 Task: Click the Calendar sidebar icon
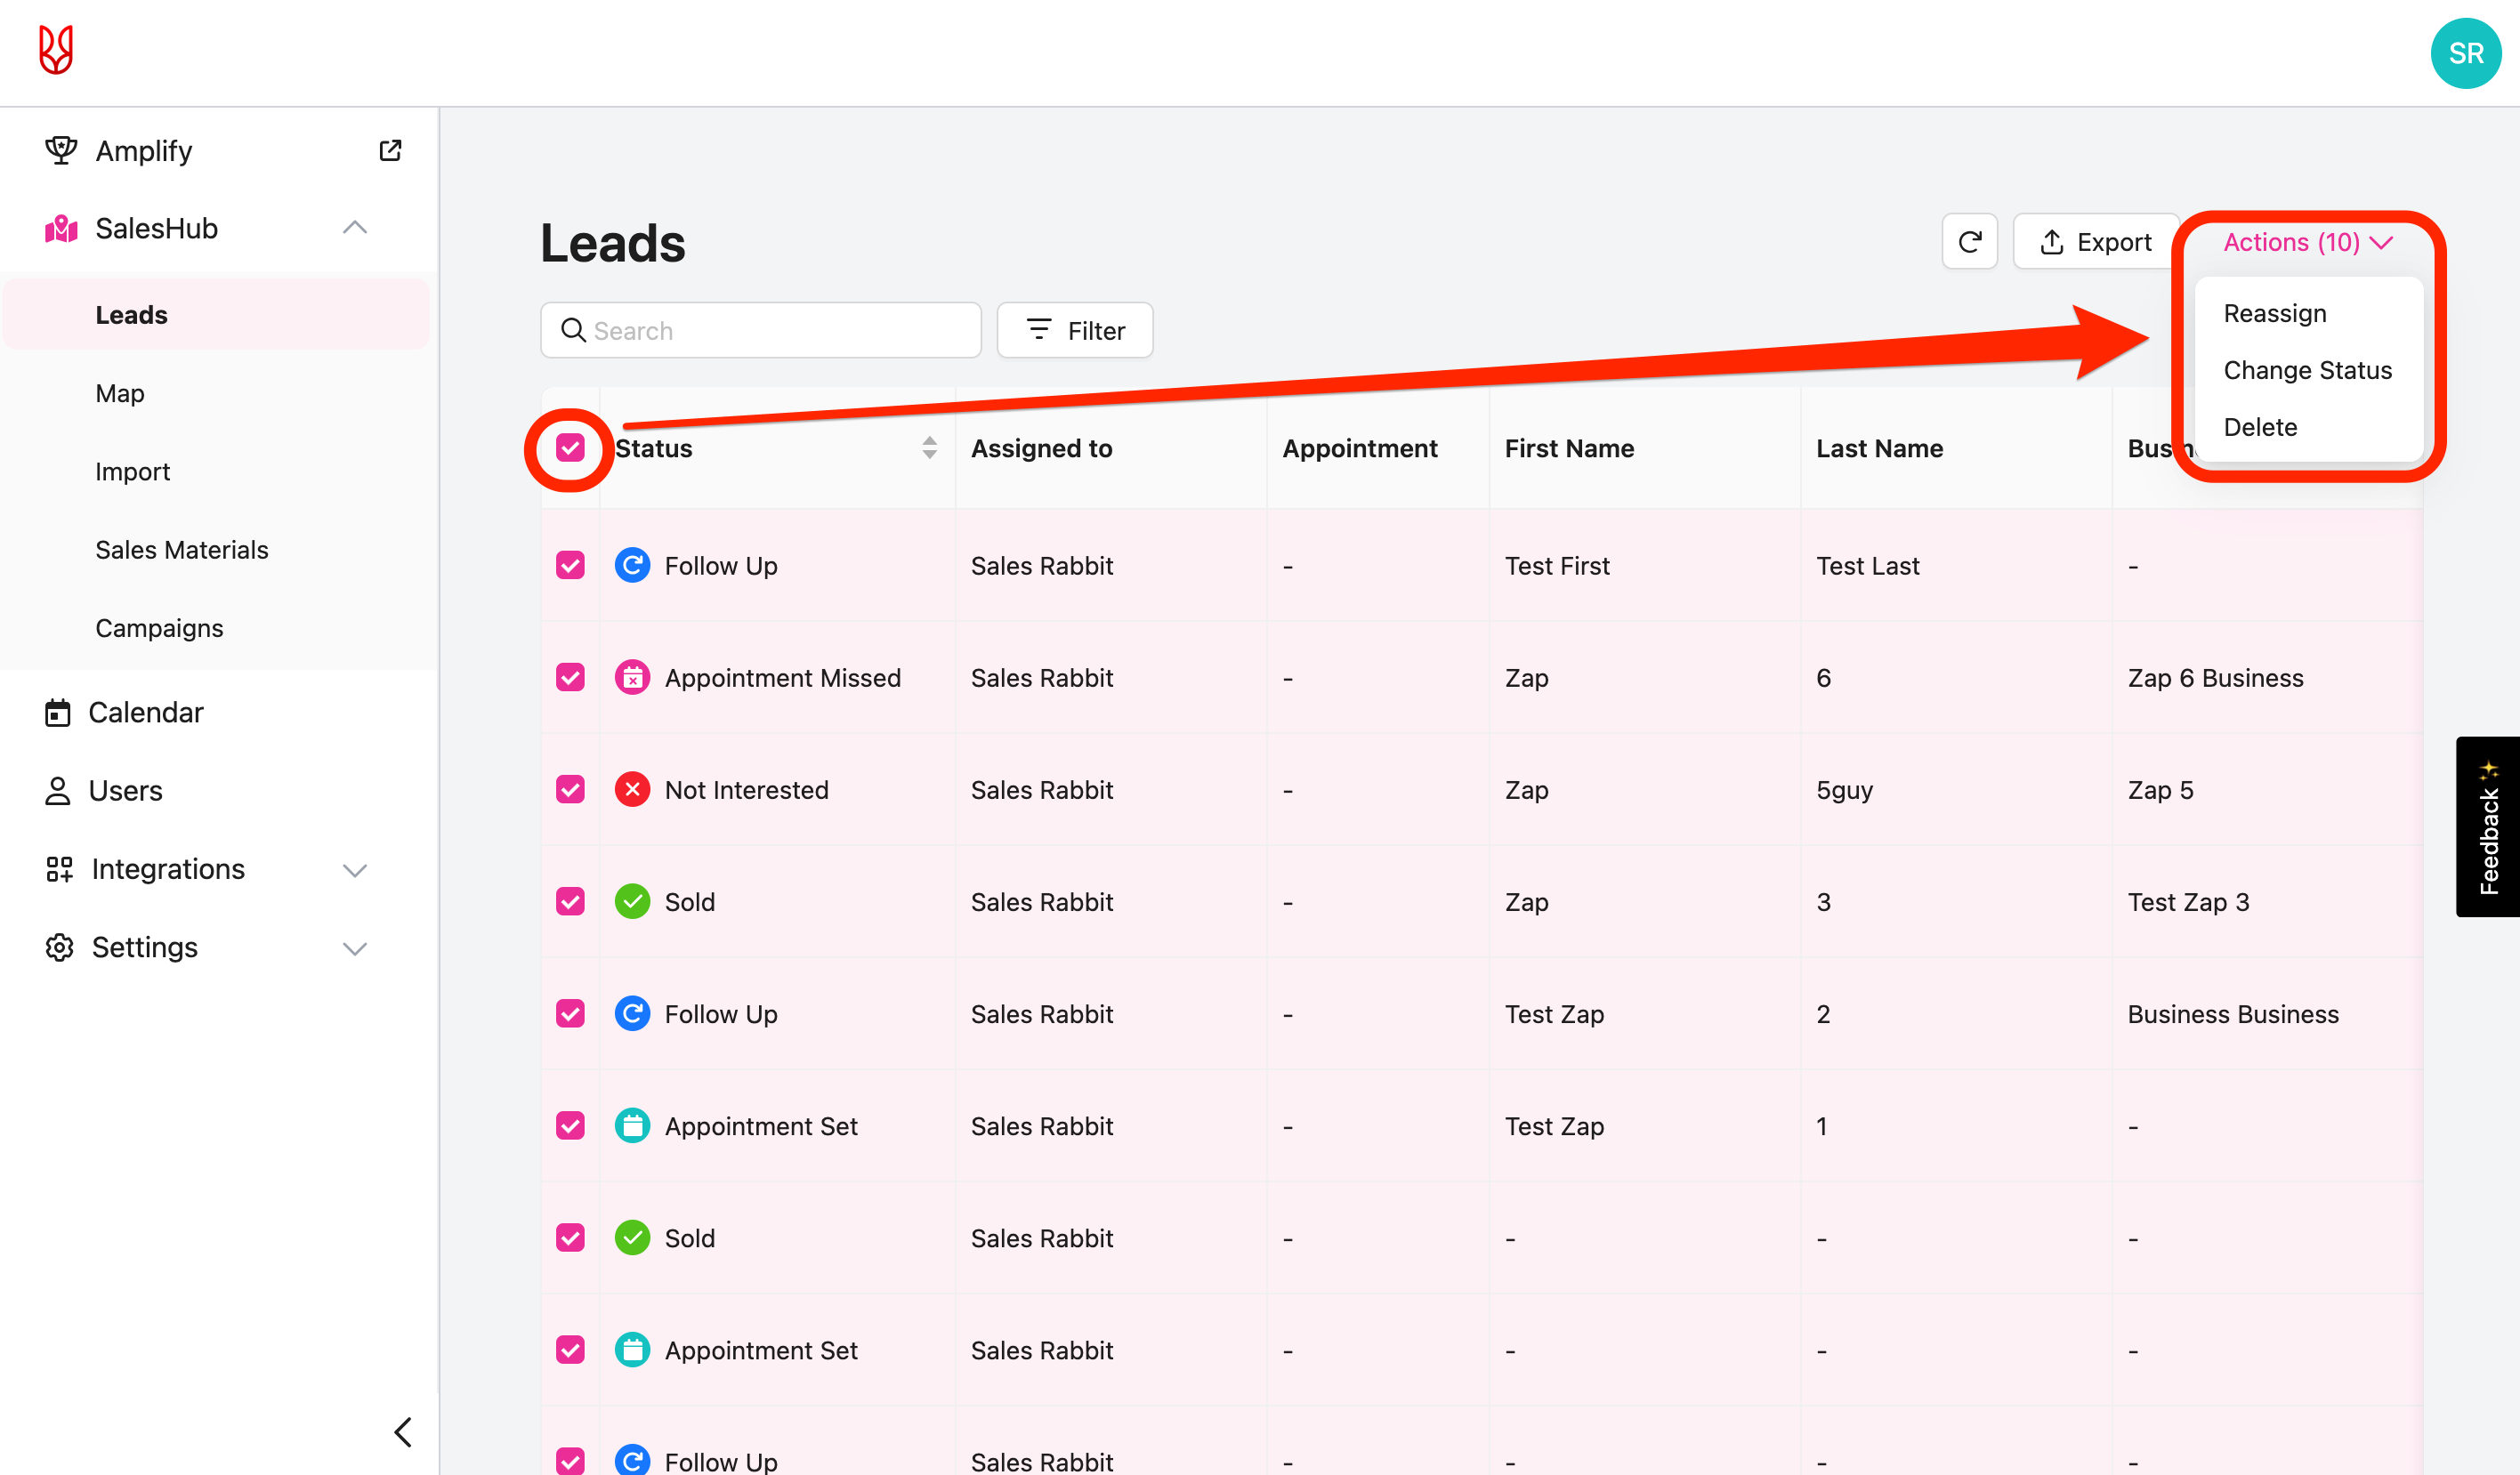point(58,713)
